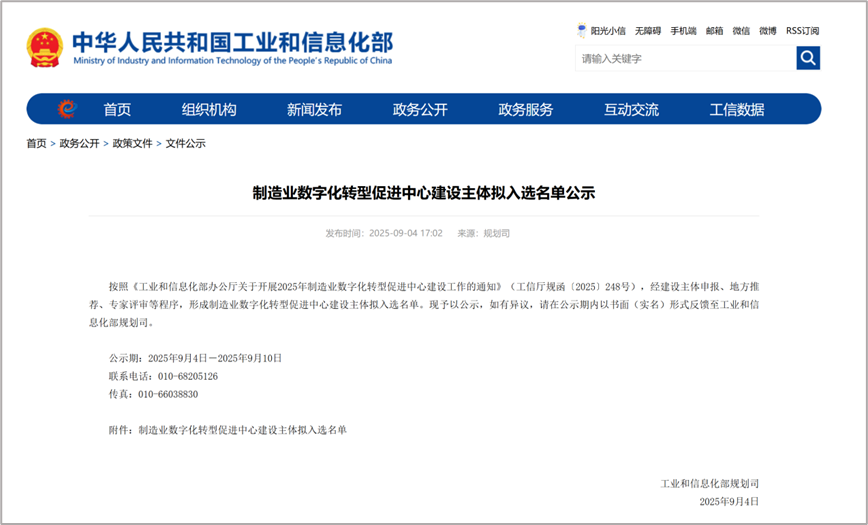
Task: Open the 工信数据 navigation item
Action: [x=737, y=110]
